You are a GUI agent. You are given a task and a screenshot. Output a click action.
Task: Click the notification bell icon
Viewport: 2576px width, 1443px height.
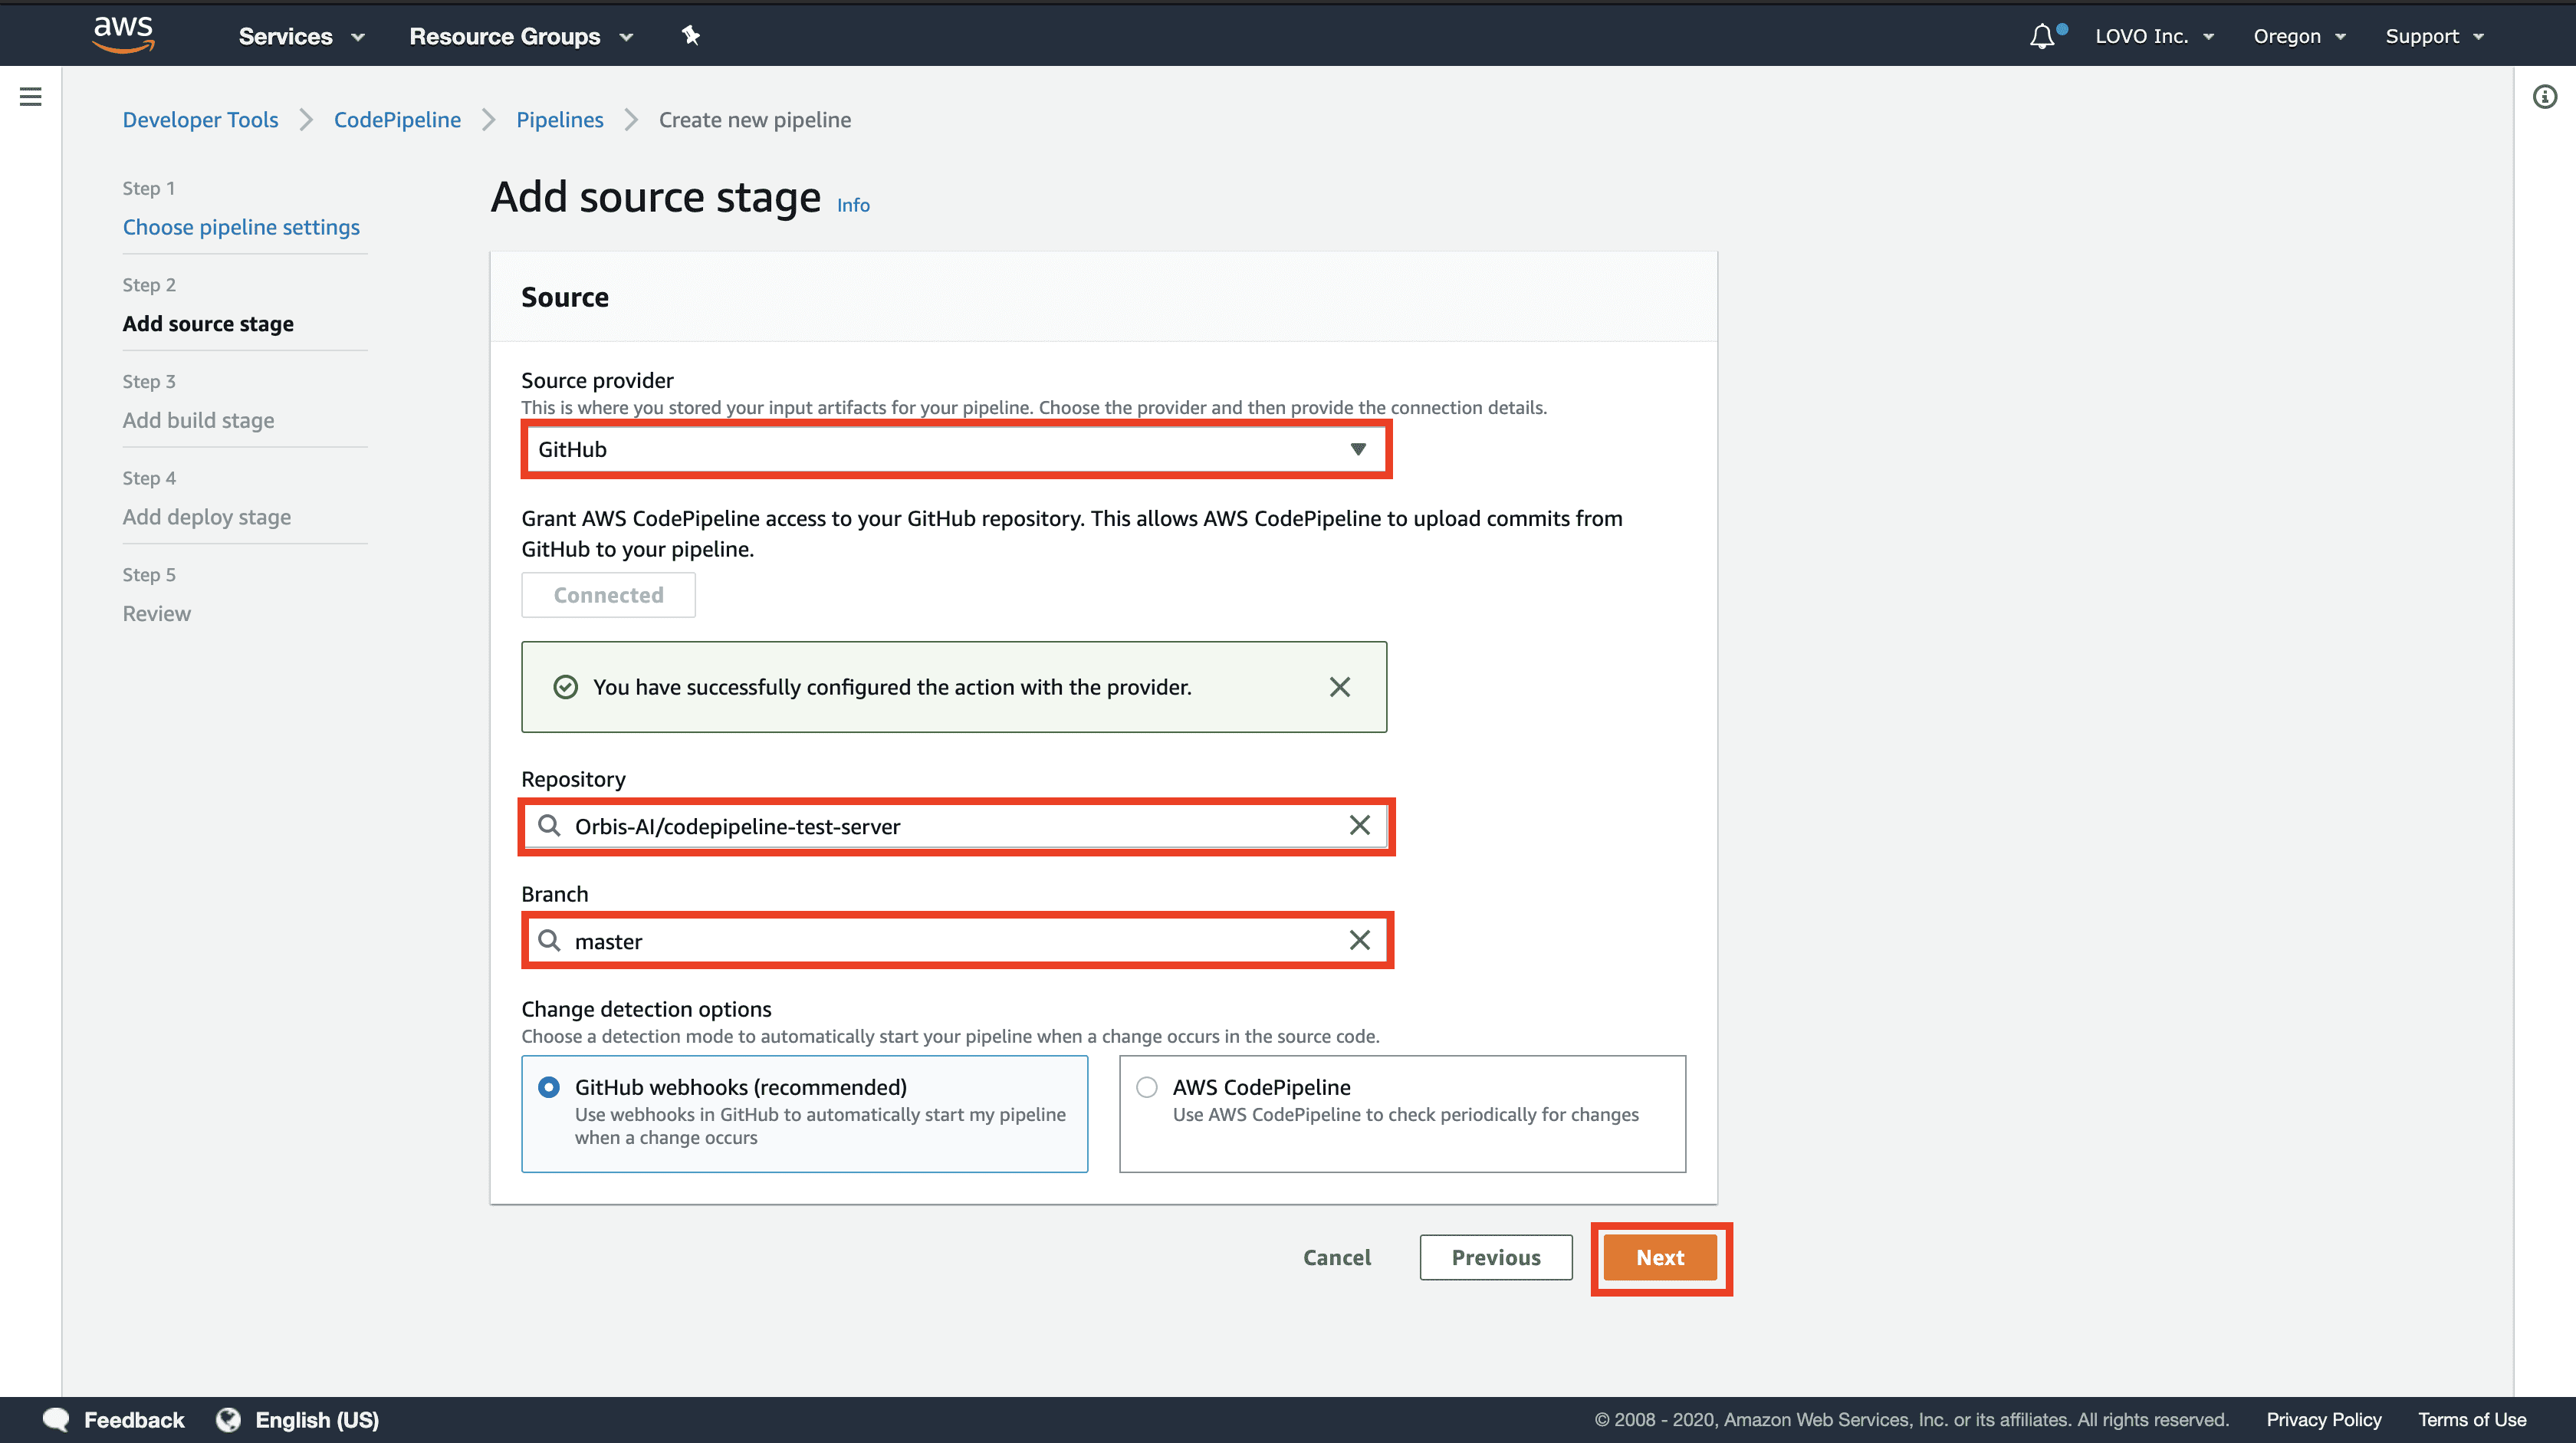pyautogui.click(x=2042, y=35)
